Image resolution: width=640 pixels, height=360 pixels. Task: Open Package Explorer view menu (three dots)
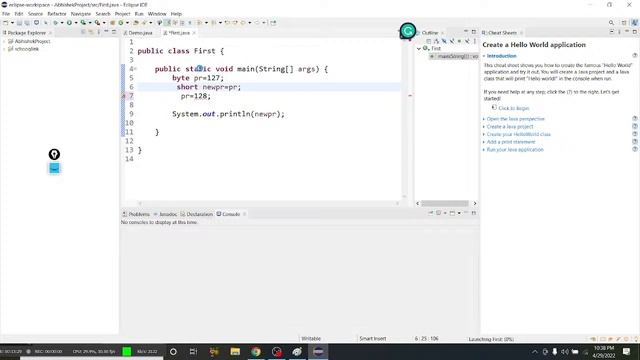98,32
